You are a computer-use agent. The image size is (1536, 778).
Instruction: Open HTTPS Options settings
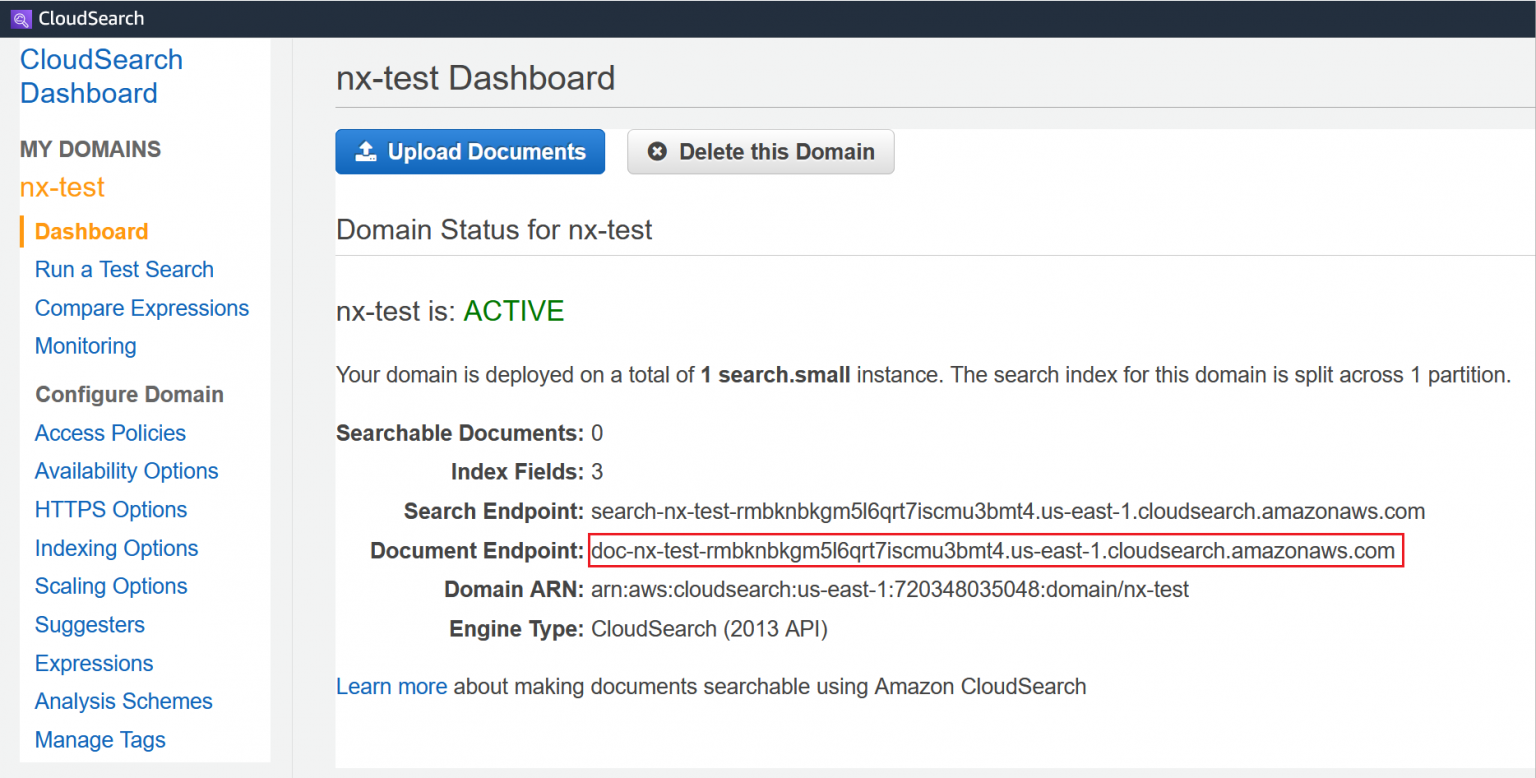[x=110, y=509]
